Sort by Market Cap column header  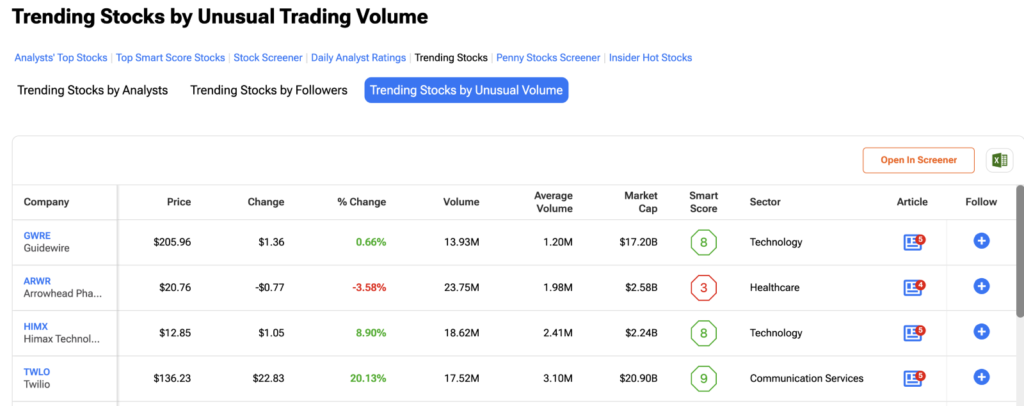[641, 202]
